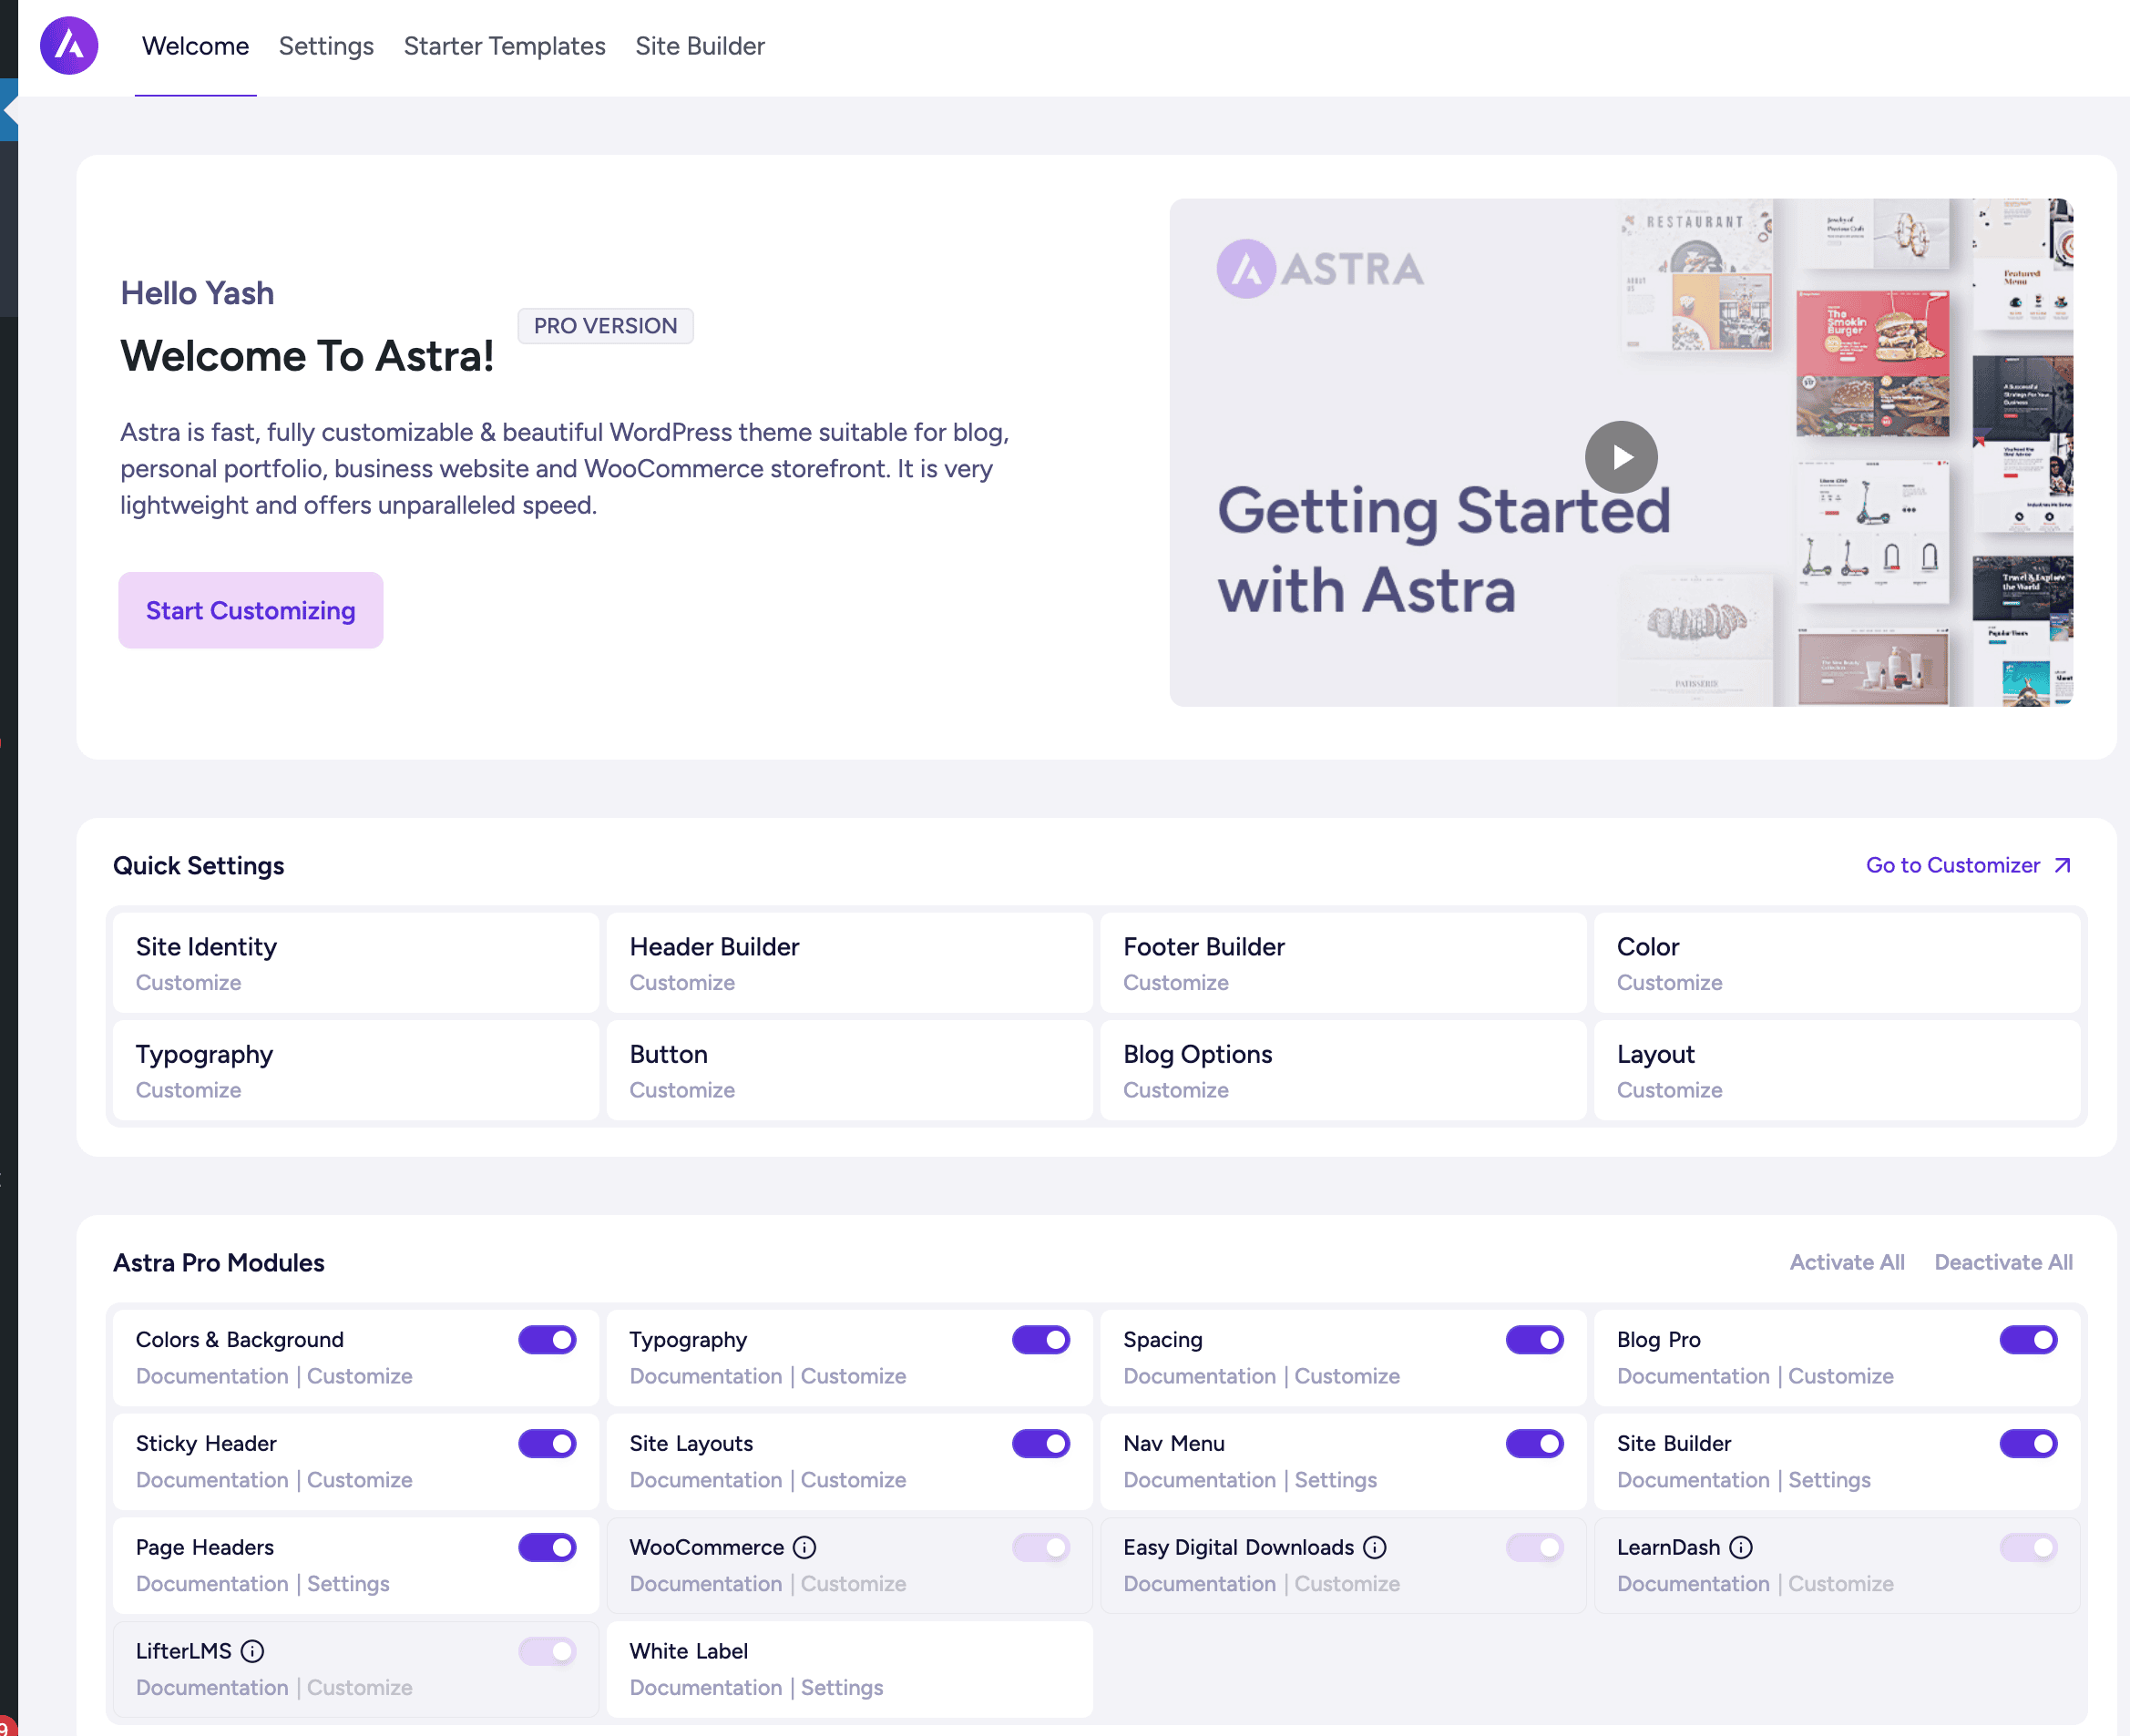
Task: Click Deactivate All modules
Action: pos(2003,1262)
